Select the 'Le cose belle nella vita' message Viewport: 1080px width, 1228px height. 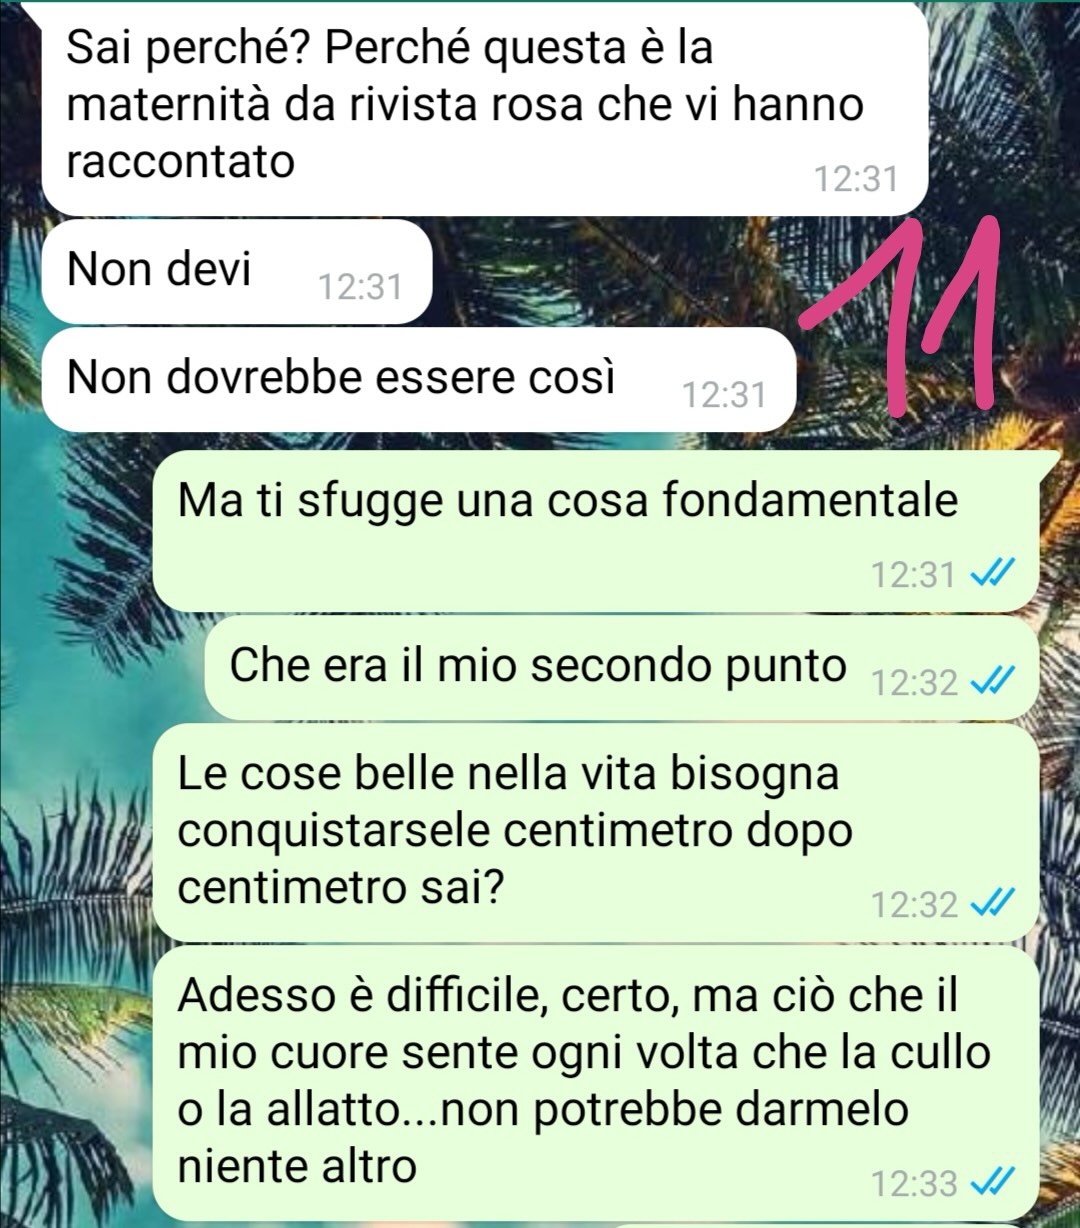pos(596,832)
